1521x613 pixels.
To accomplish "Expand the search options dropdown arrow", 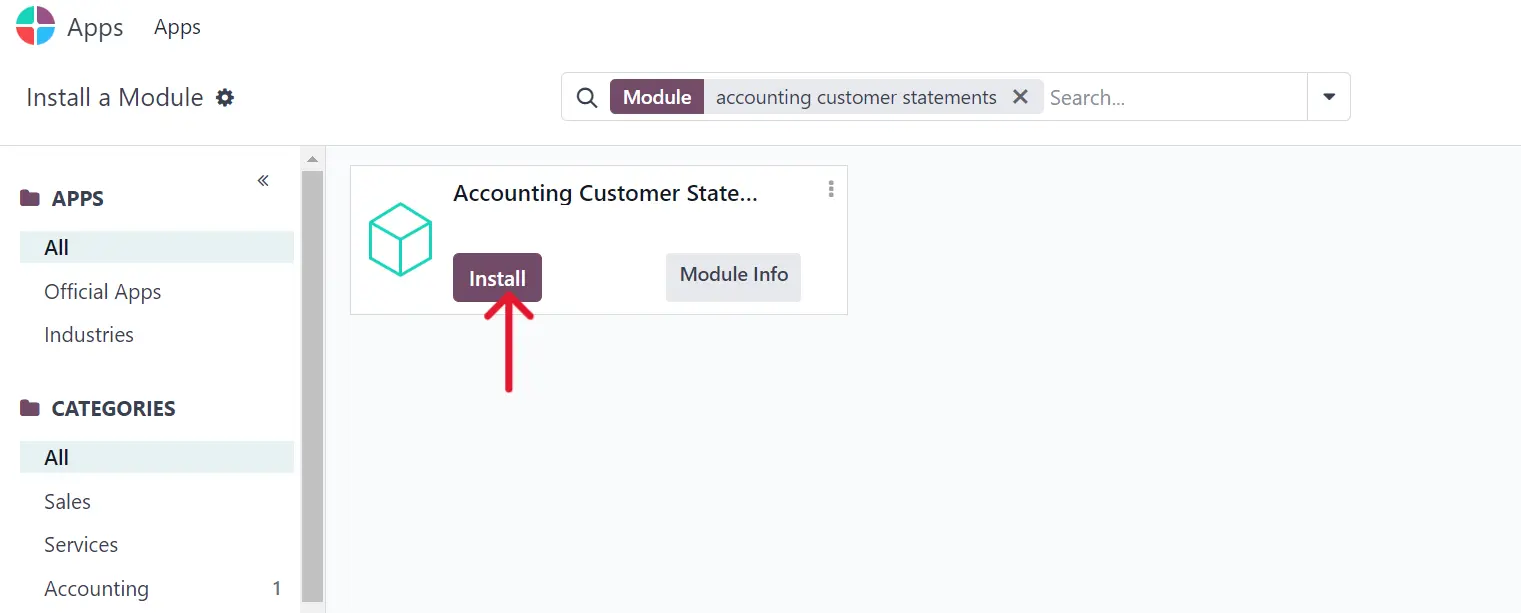I will click(1329, 97).
